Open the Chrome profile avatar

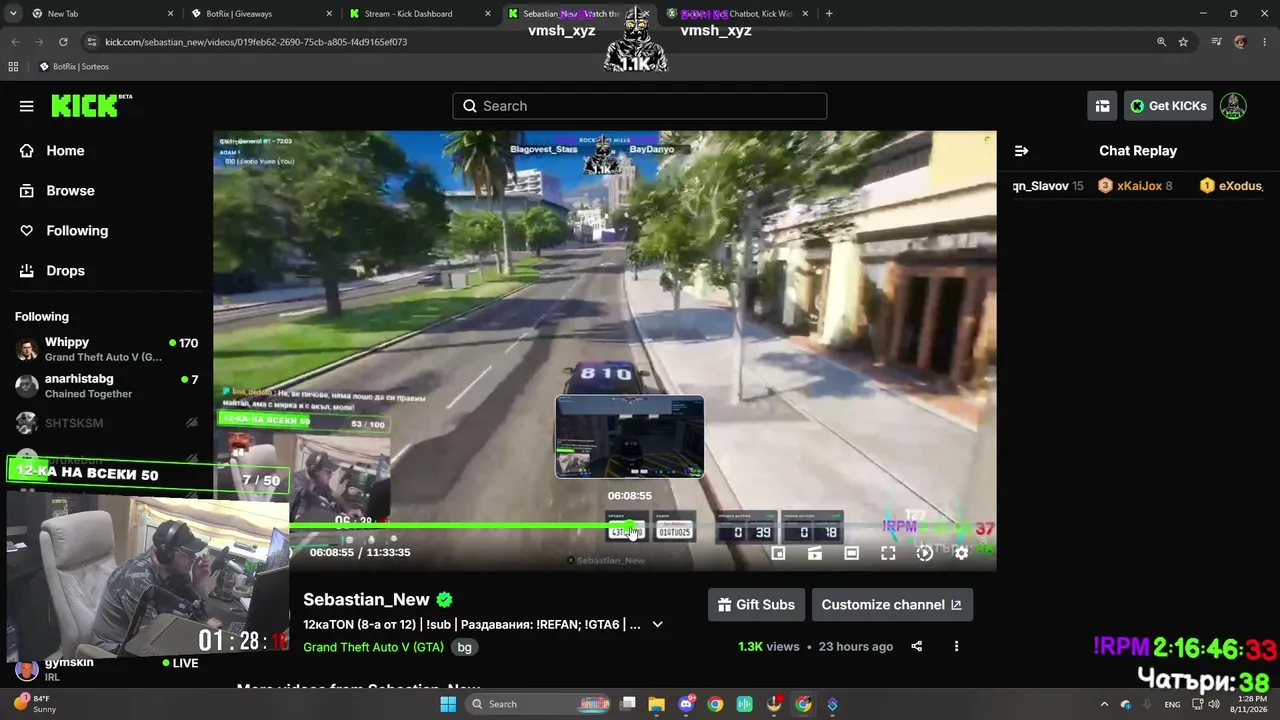coord(1240,42)
